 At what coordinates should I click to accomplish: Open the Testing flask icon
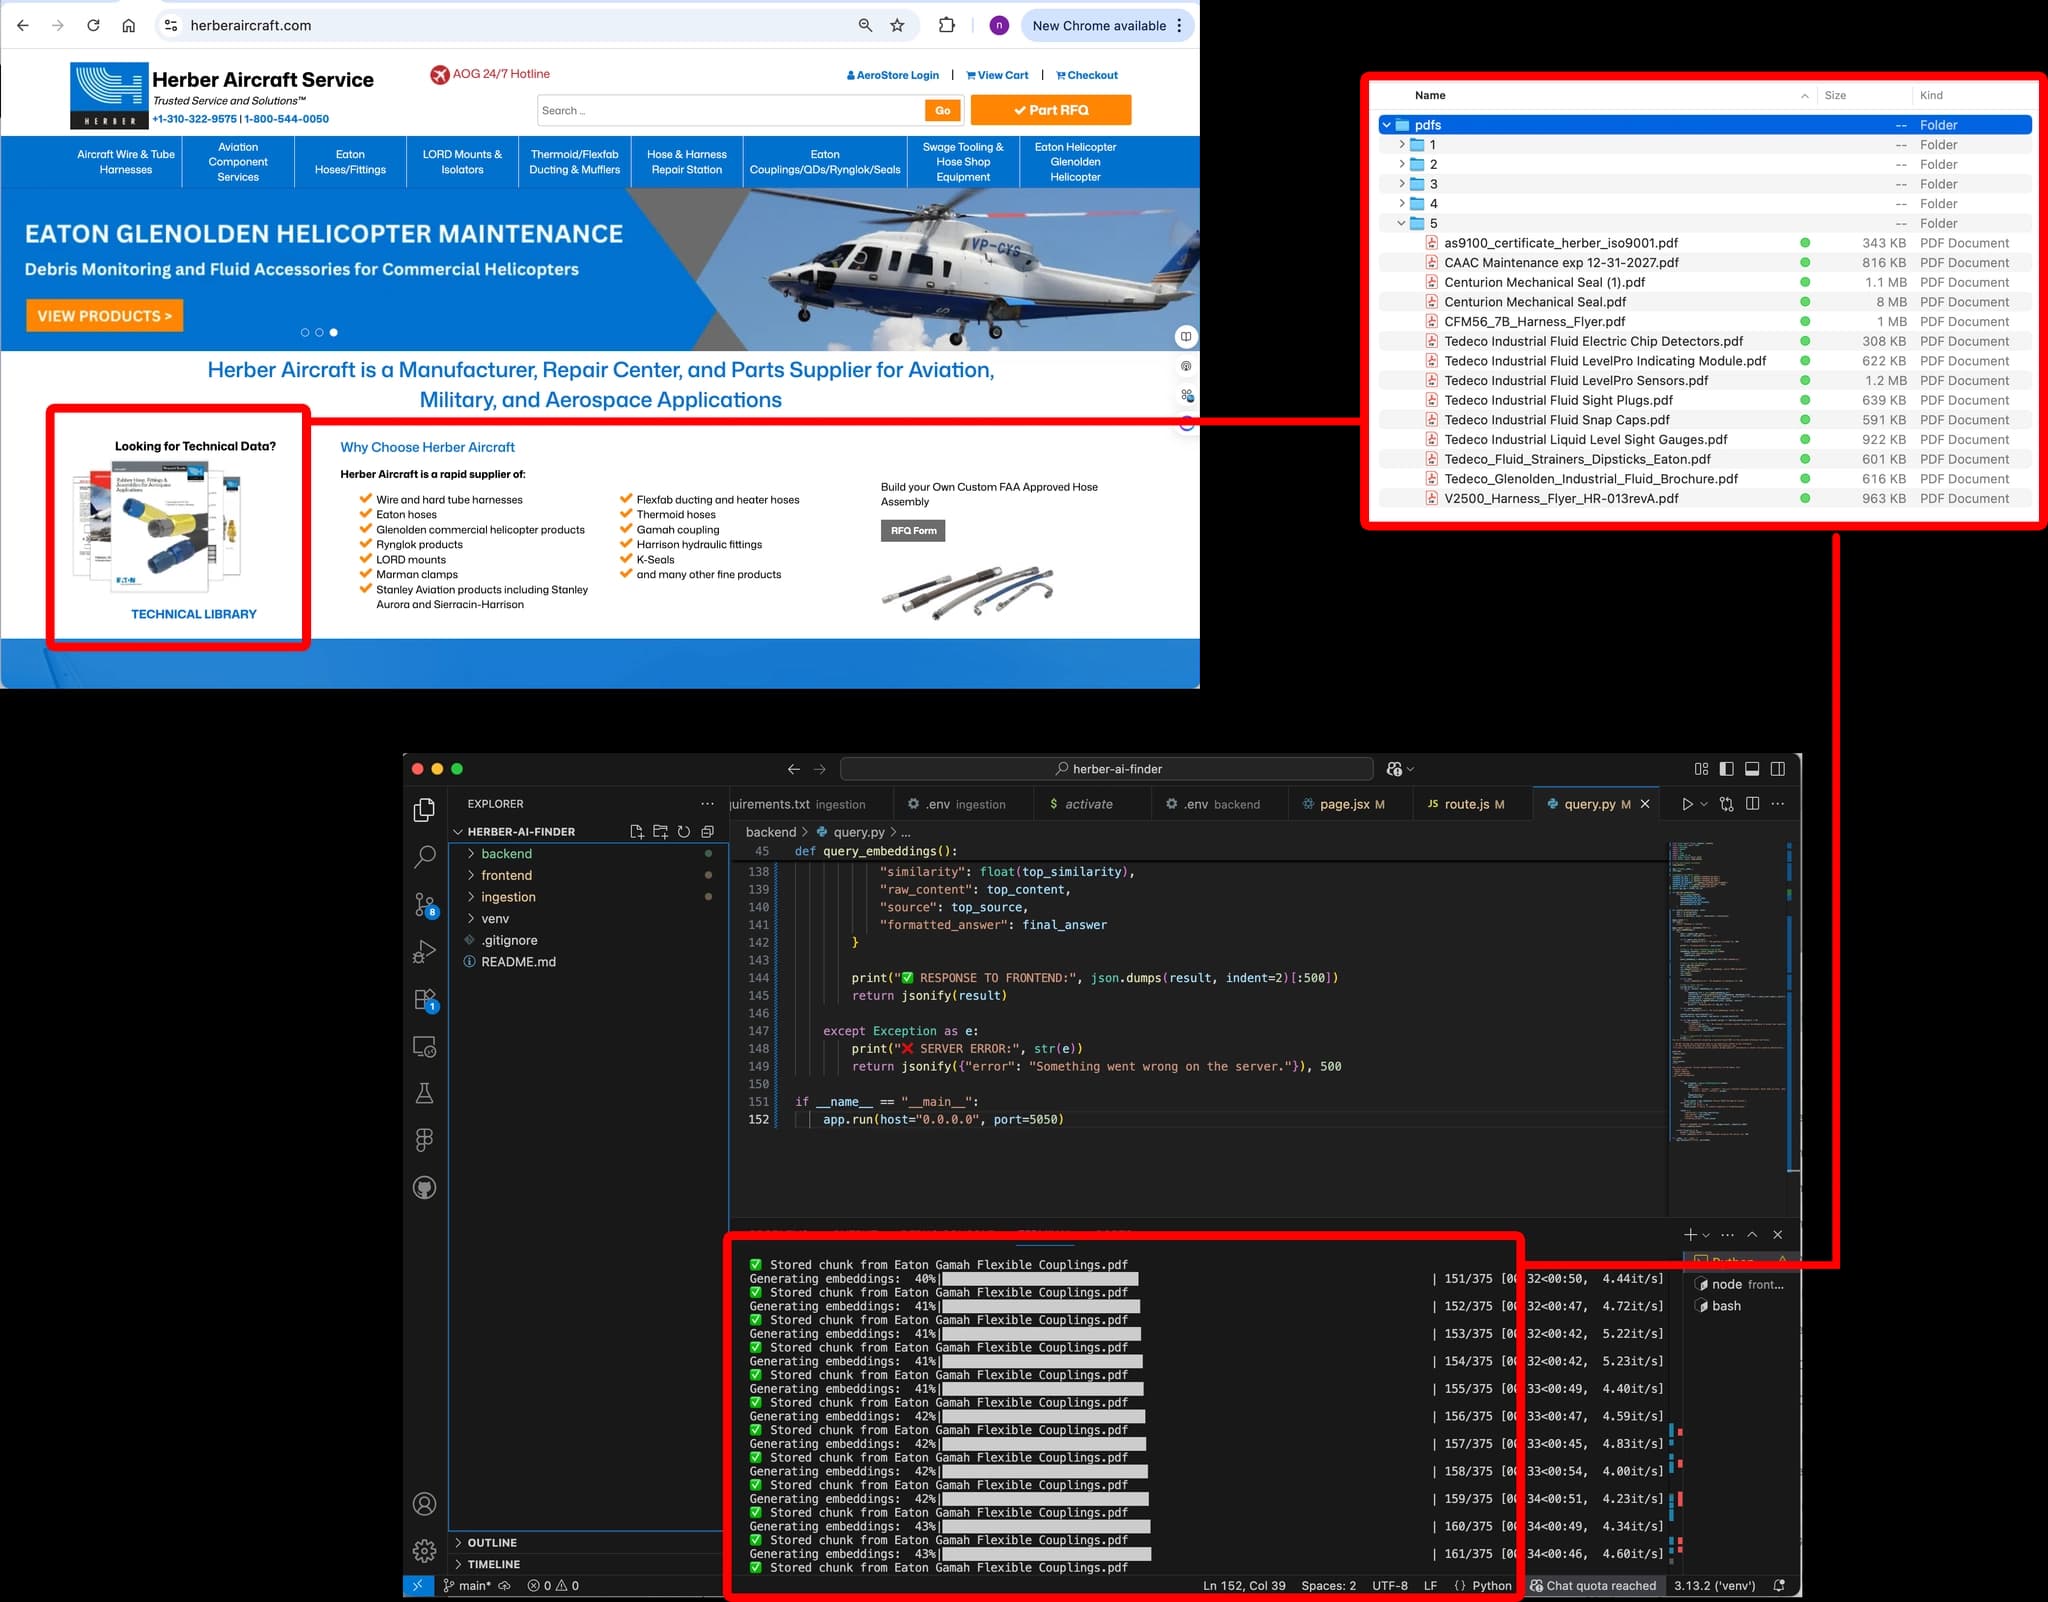point(424,1093)
